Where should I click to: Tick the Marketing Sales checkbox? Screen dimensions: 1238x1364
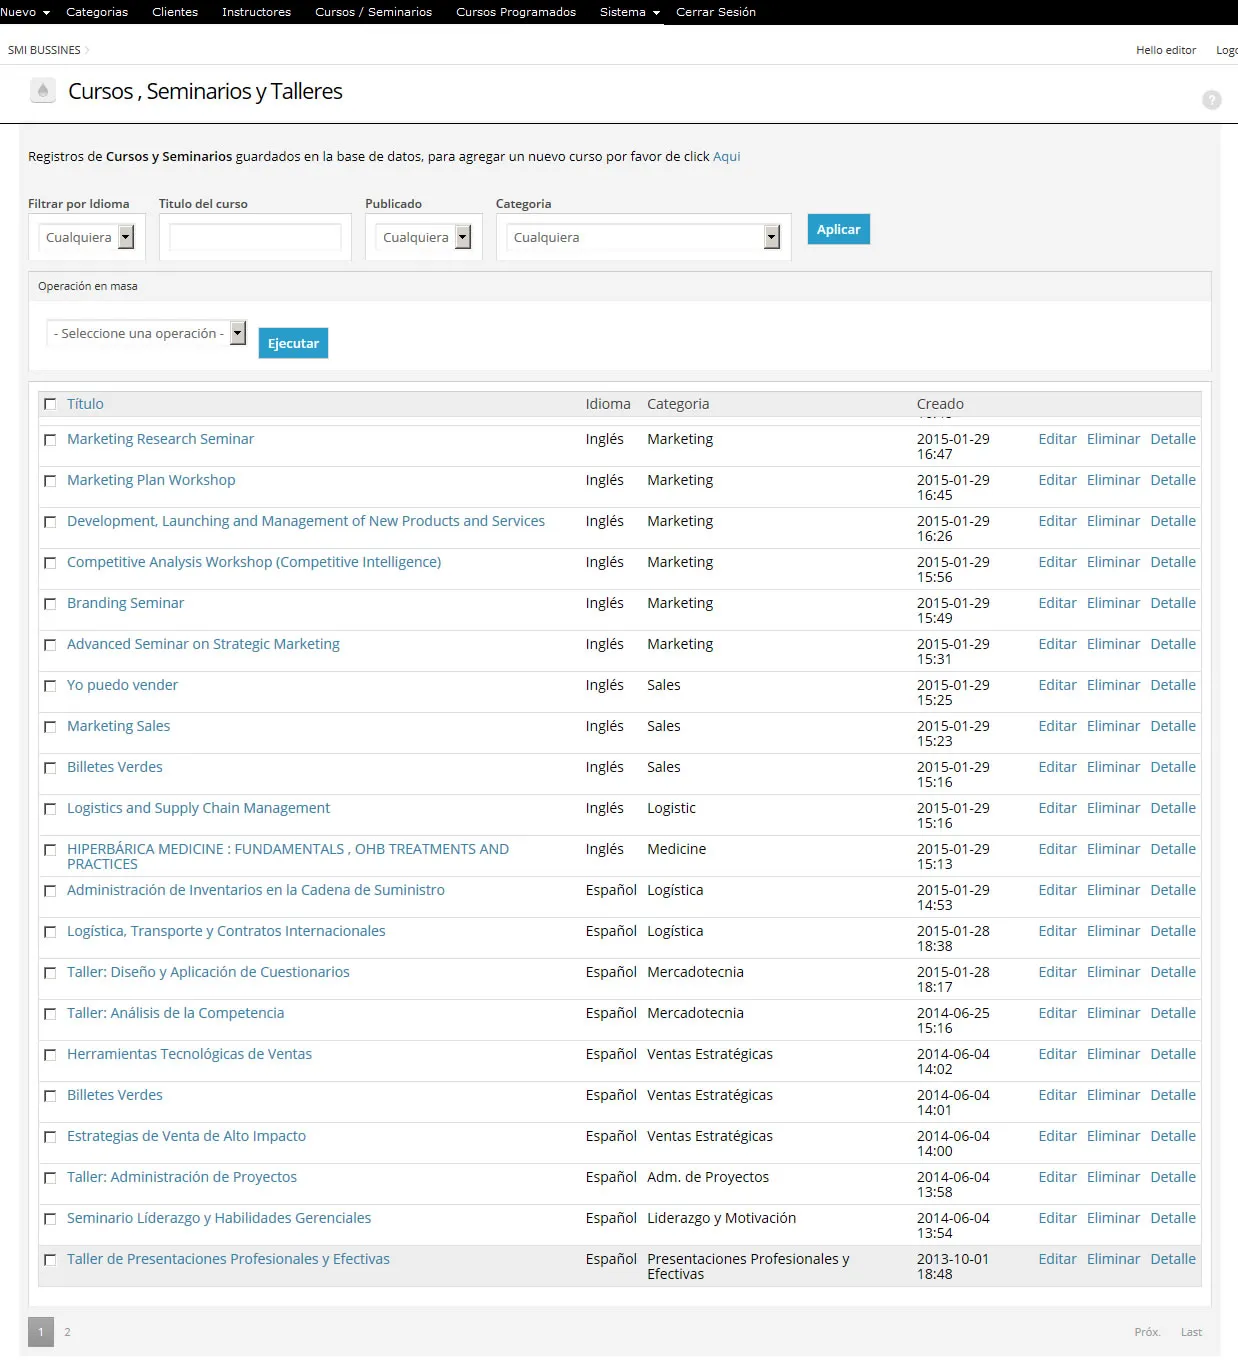(x=50, y=727)
